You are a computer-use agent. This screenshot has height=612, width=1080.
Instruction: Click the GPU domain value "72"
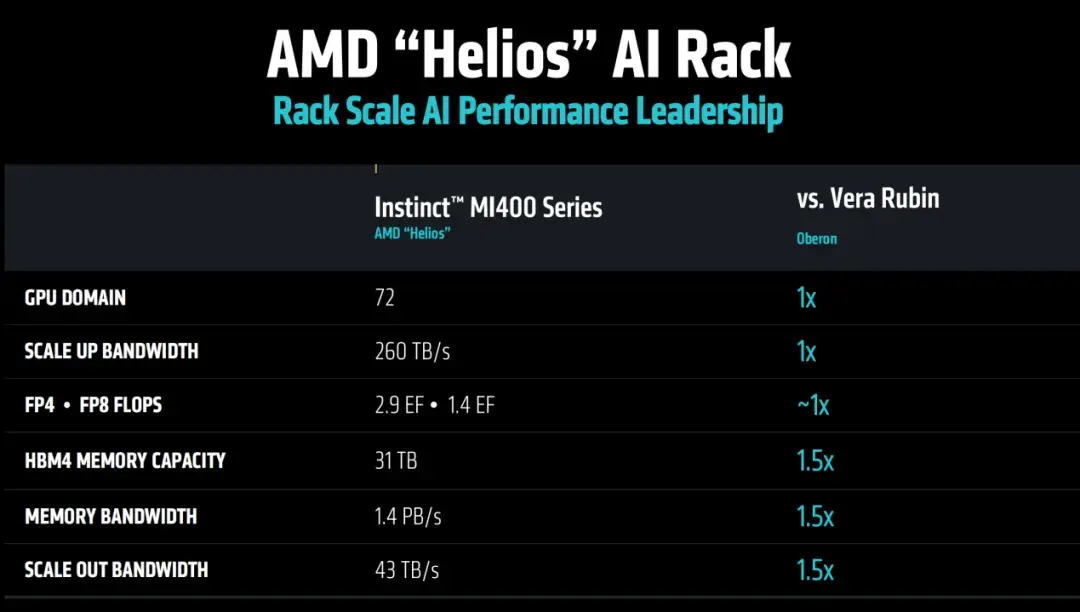[385, 298]
